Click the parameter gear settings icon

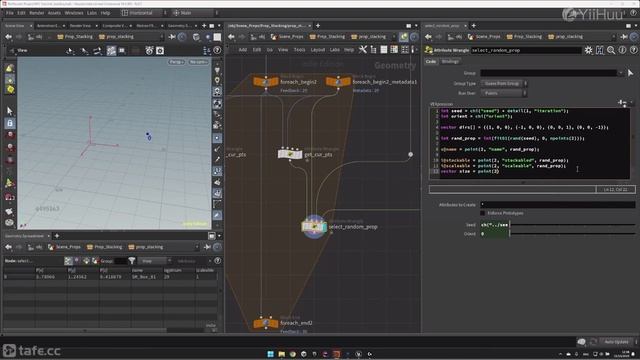pos(588,50)
